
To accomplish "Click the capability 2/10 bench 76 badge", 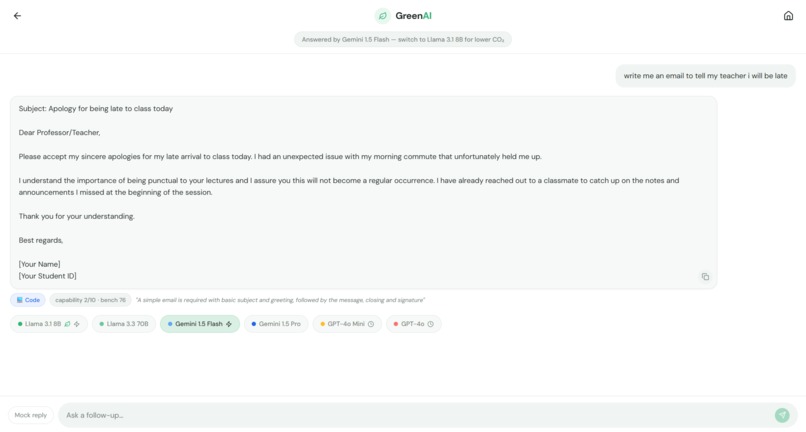I will click(90, 300).
